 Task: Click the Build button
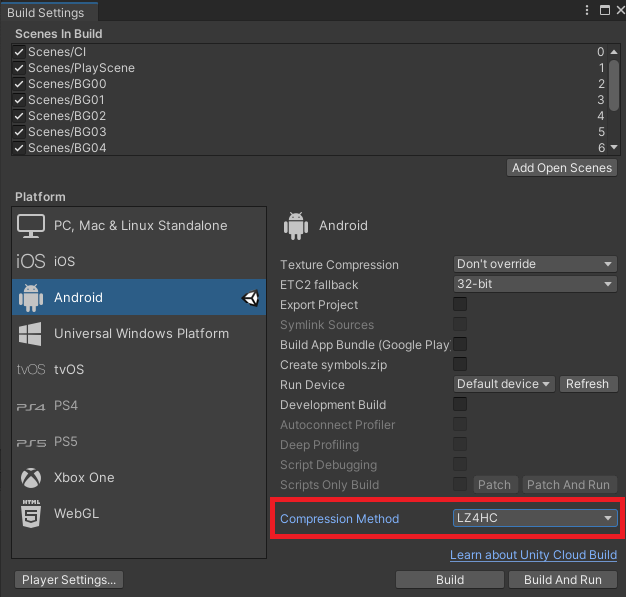(x=449, y=580)
